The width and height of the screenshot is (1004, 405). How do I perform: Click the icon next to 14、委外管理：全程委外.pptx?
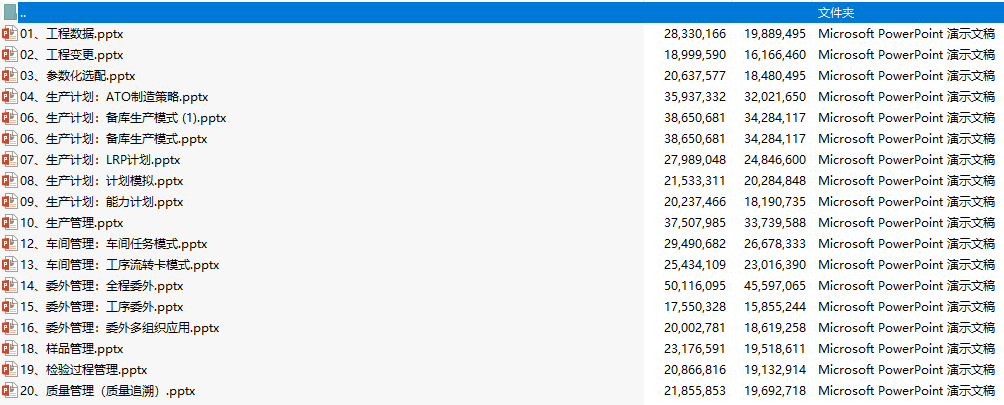click(x=10, y=285)
